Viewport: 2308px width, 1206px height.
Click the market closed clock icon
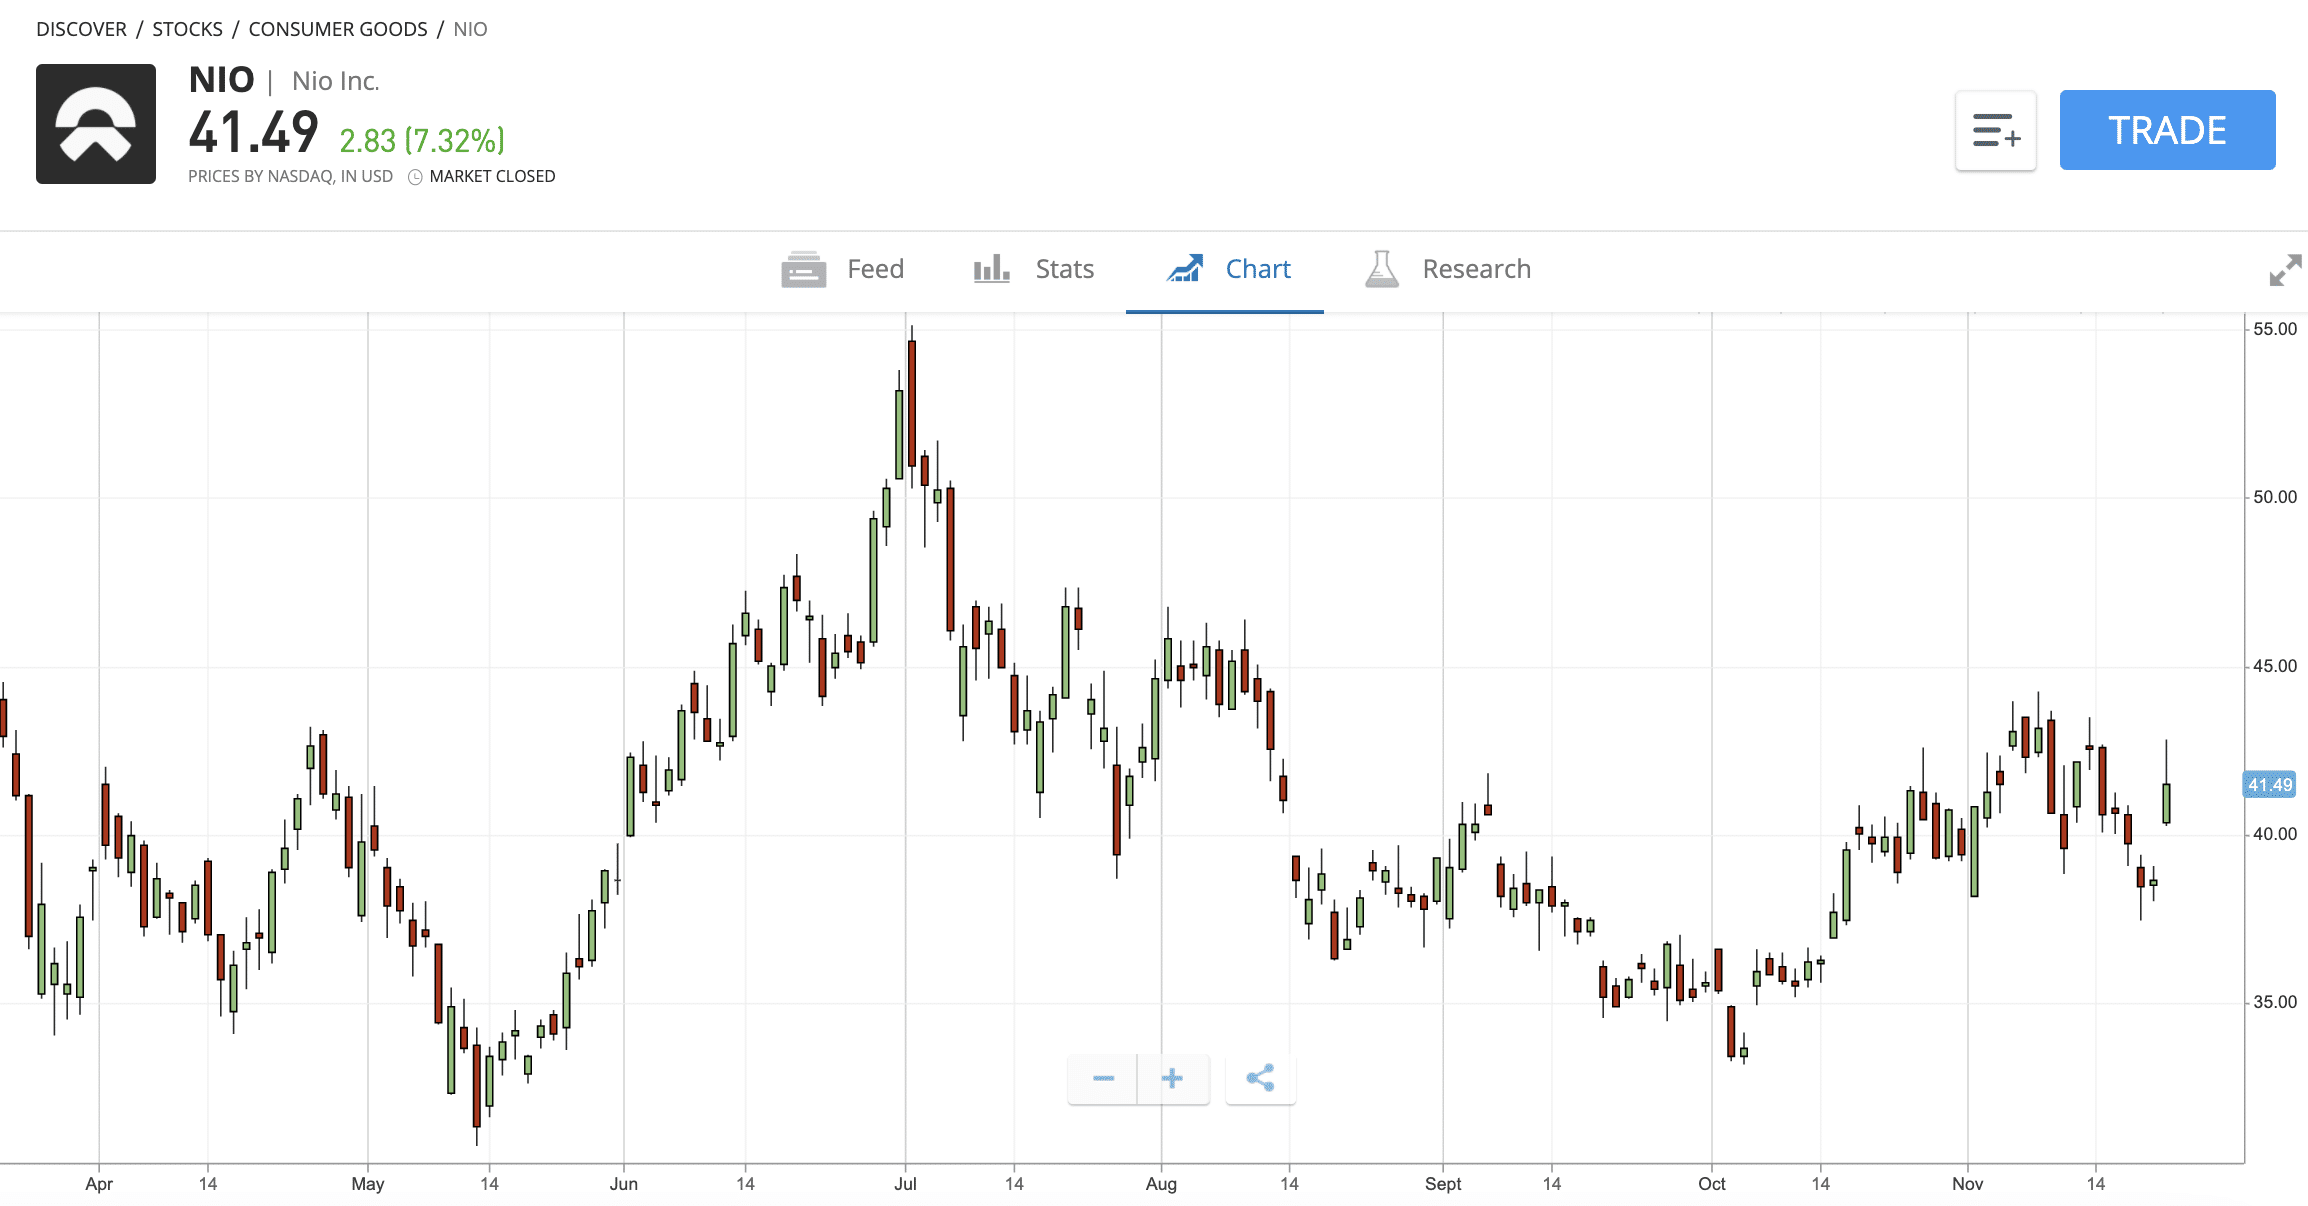[x=415, y=177]
